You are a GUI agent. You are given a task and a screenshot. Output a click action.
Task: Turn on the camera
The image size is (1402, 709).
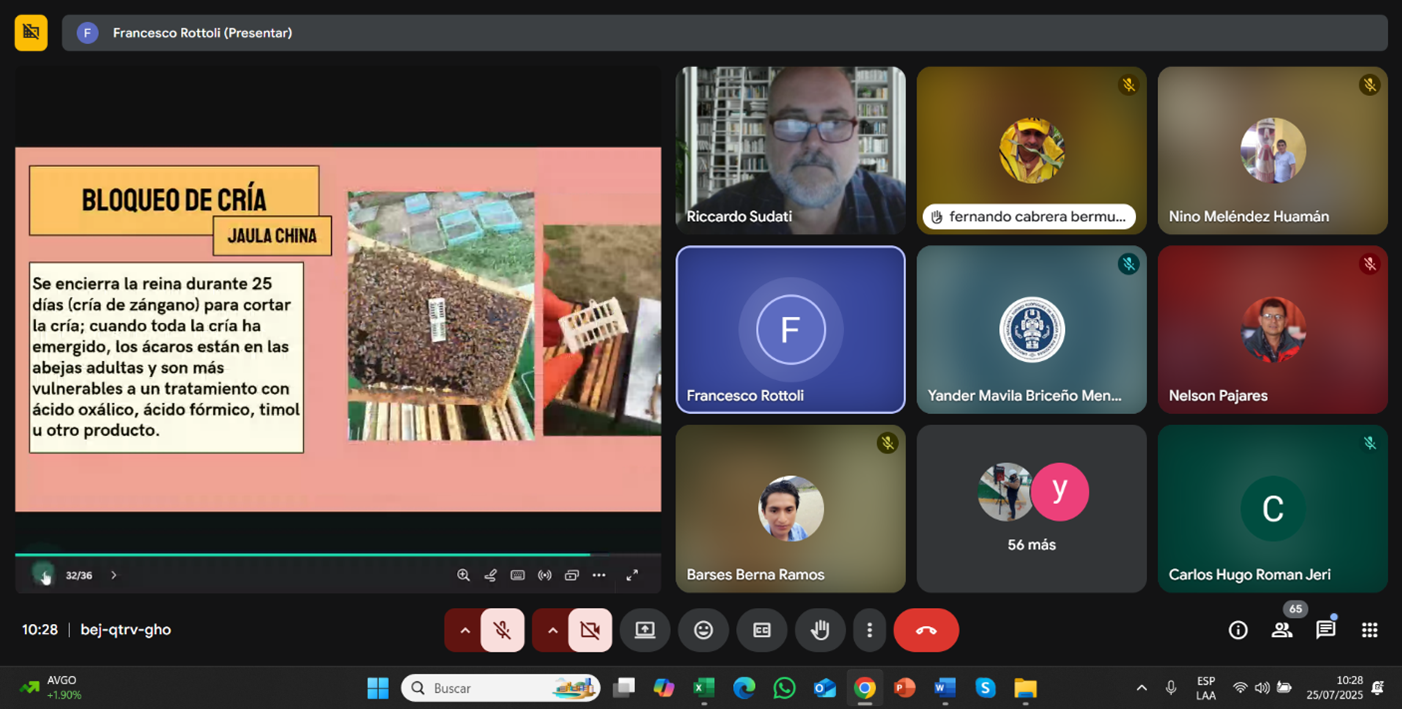[x=590, y=630]
